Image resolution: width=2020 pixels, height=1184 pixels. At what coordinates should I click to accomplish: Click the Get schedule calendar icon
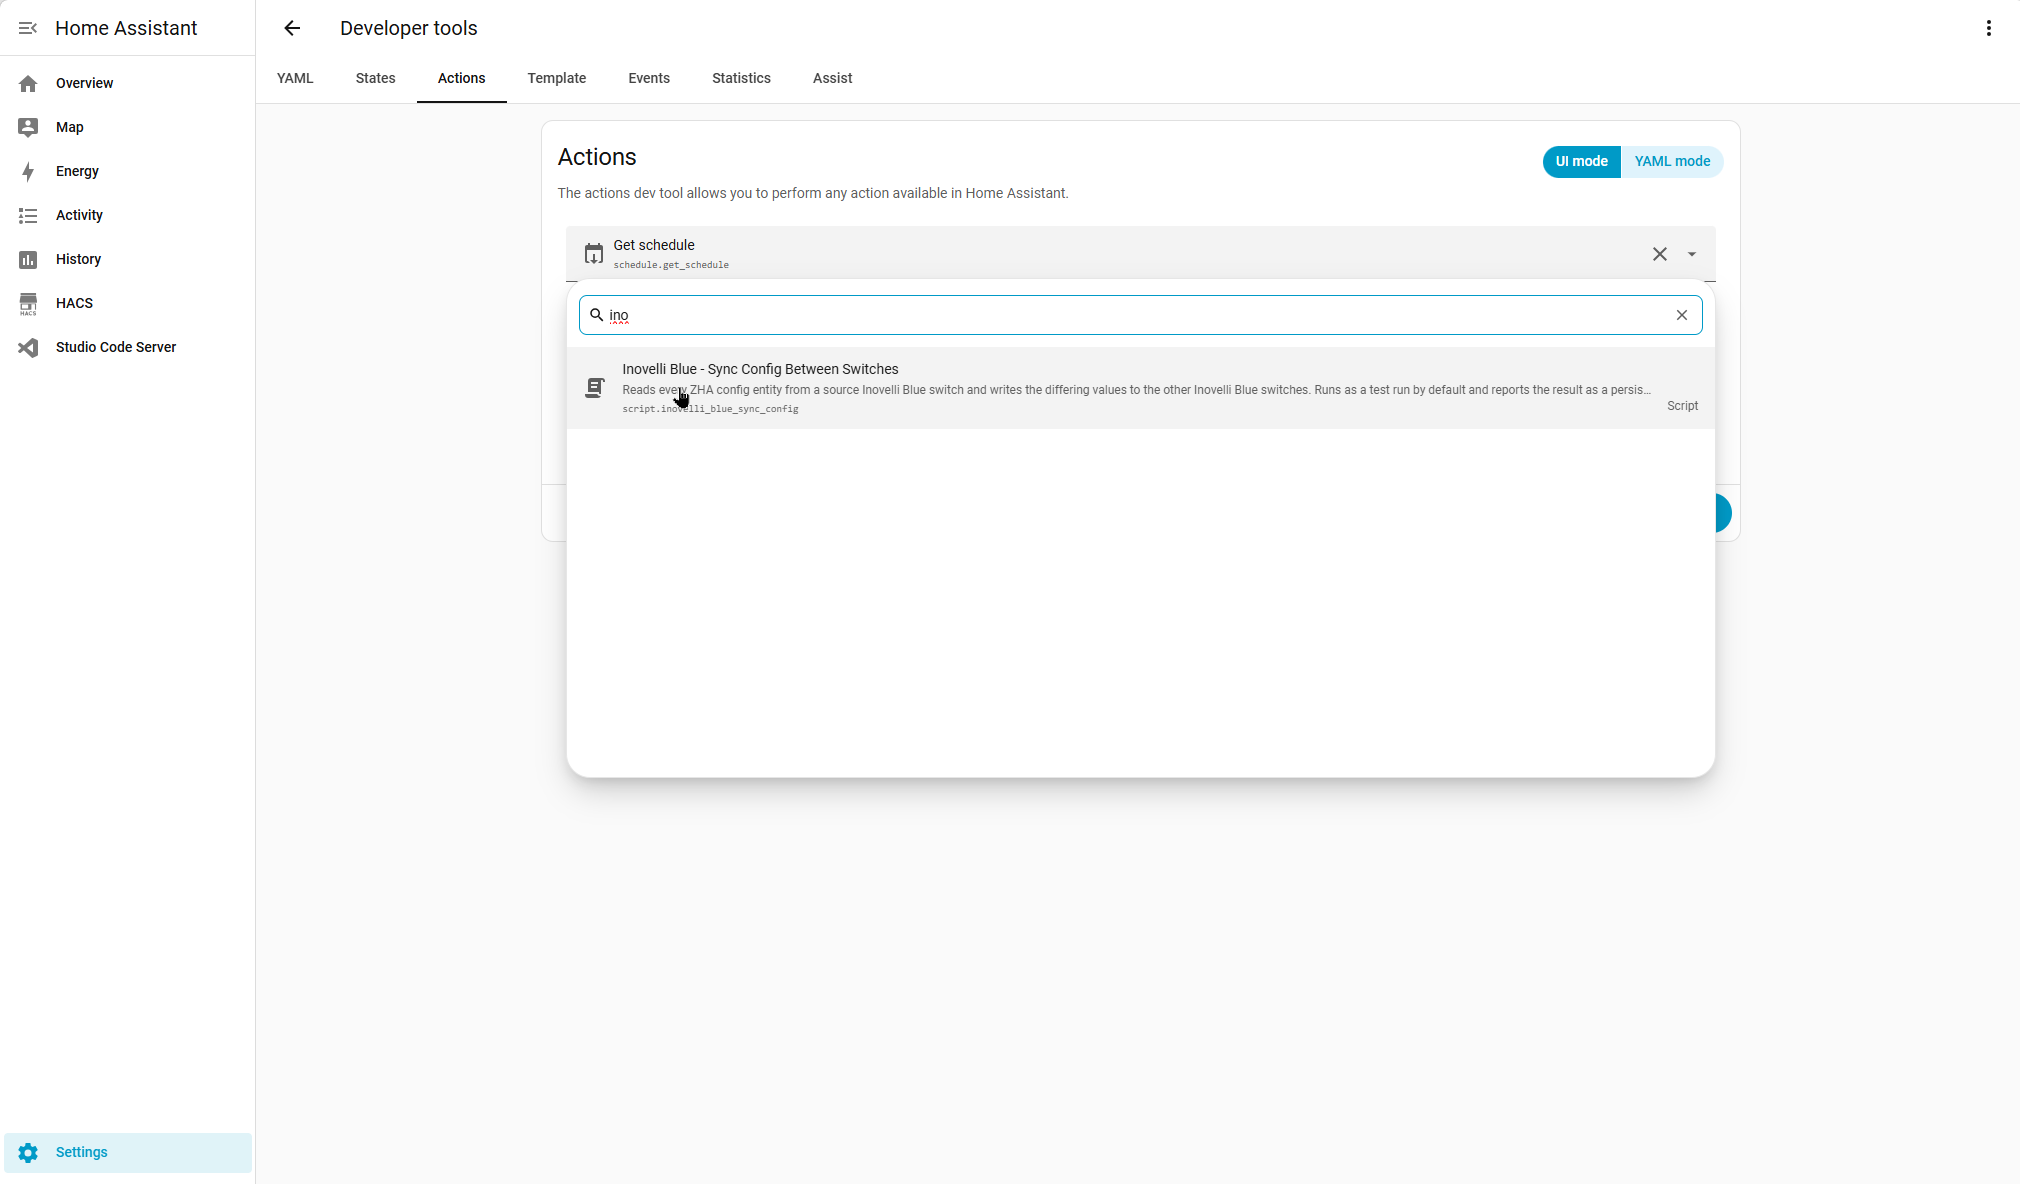click(x=594, y=254)
